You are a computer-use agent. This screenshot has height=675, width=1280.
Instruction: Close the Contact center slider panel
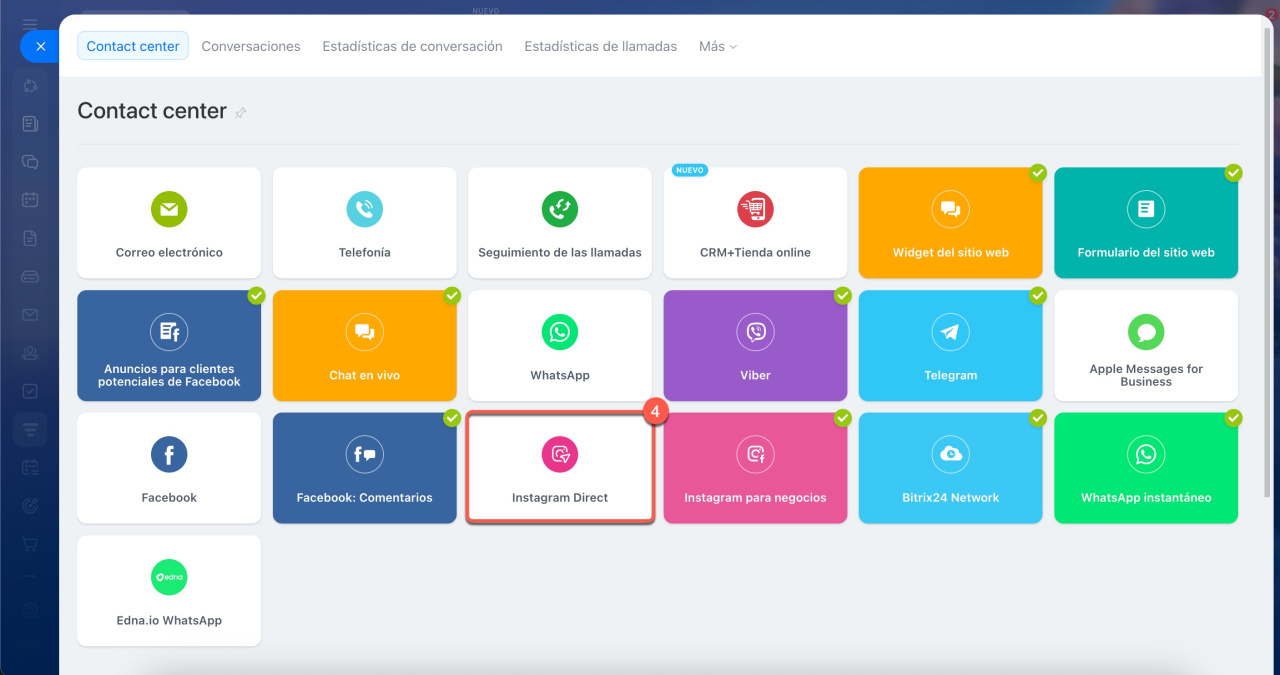click(40, 46)
